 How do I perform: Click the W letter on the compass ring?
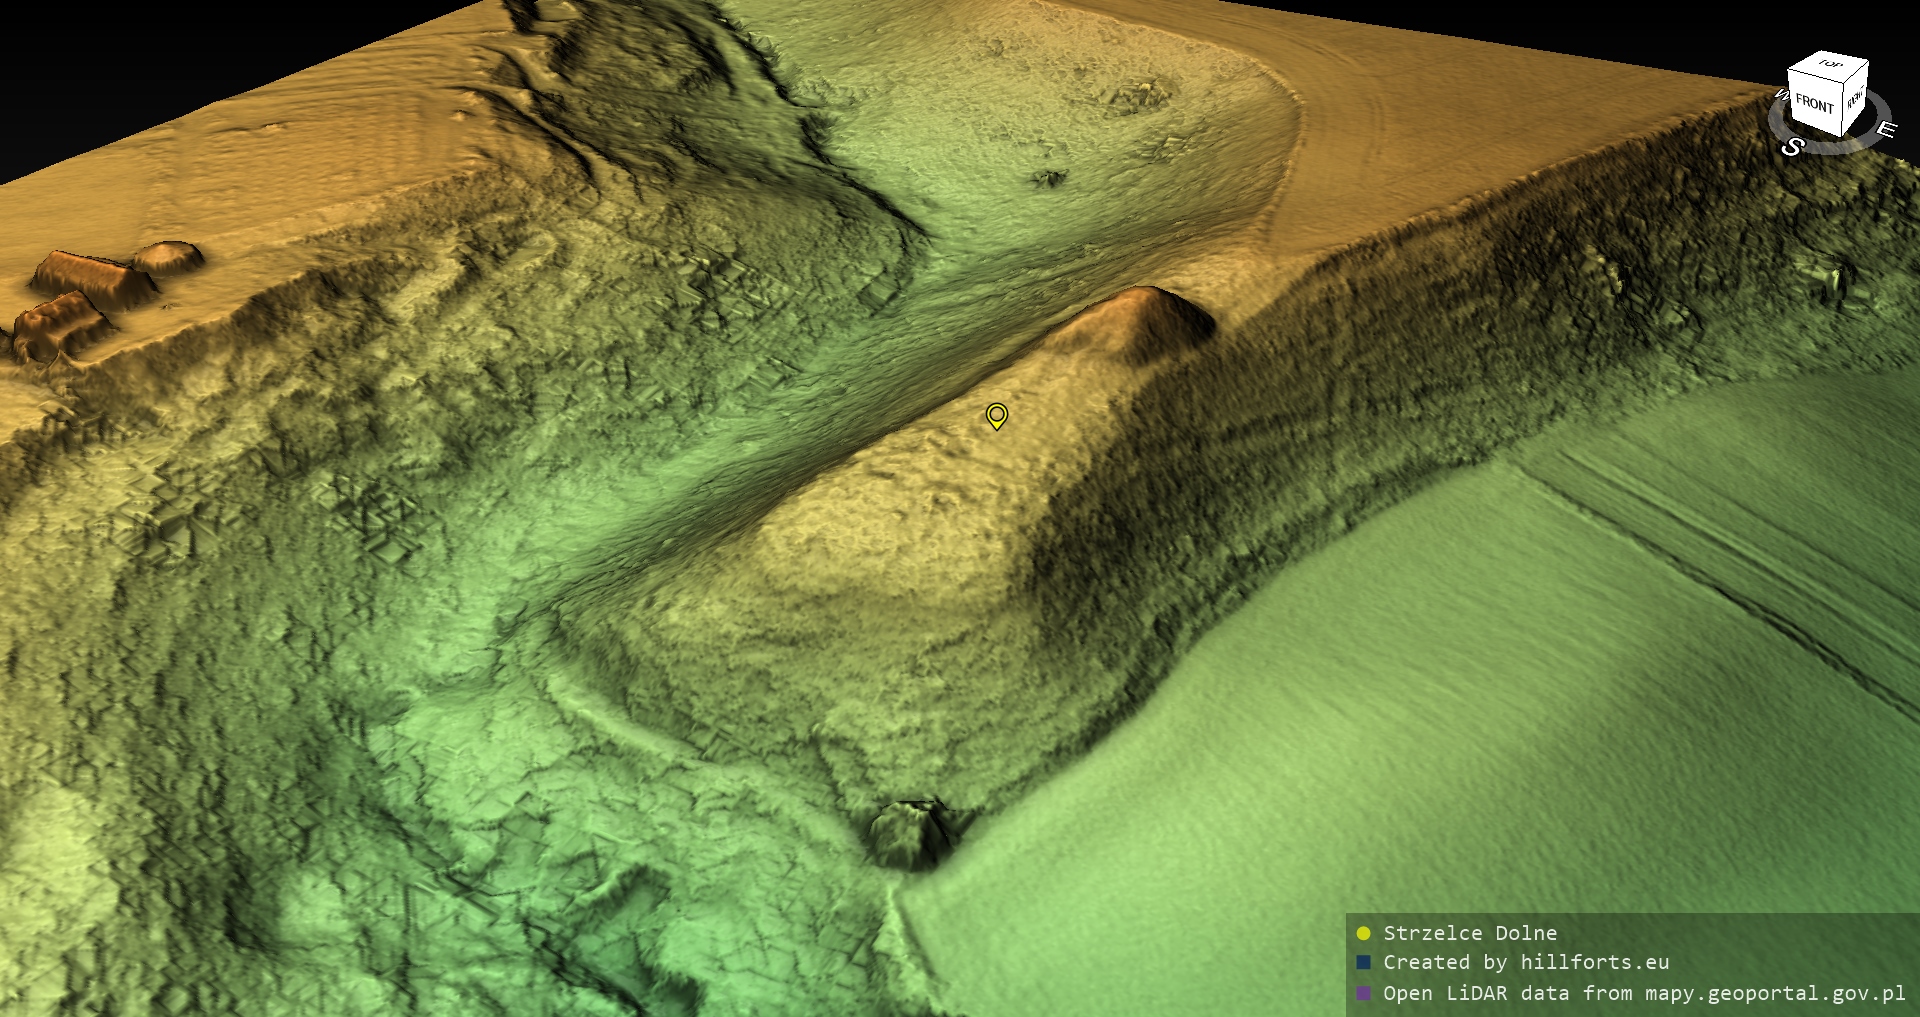(1781, 96)
